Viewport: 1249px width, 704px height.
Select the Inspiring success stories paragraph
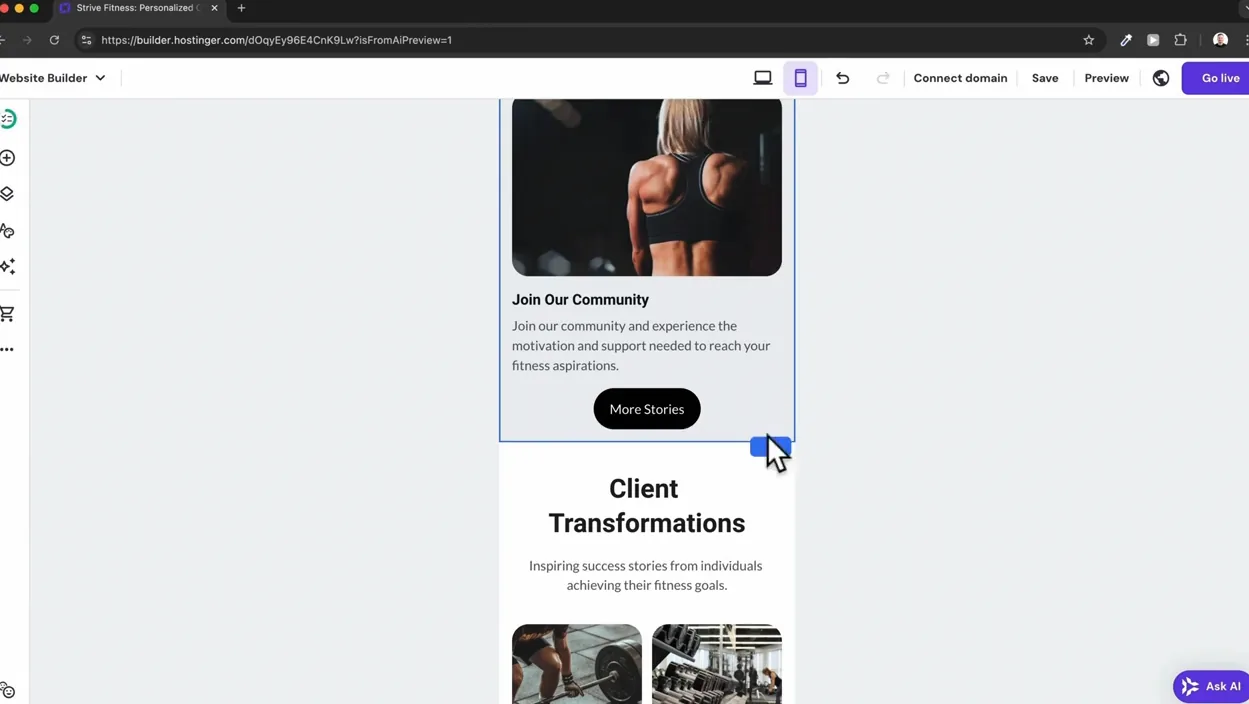pos(646,575)
